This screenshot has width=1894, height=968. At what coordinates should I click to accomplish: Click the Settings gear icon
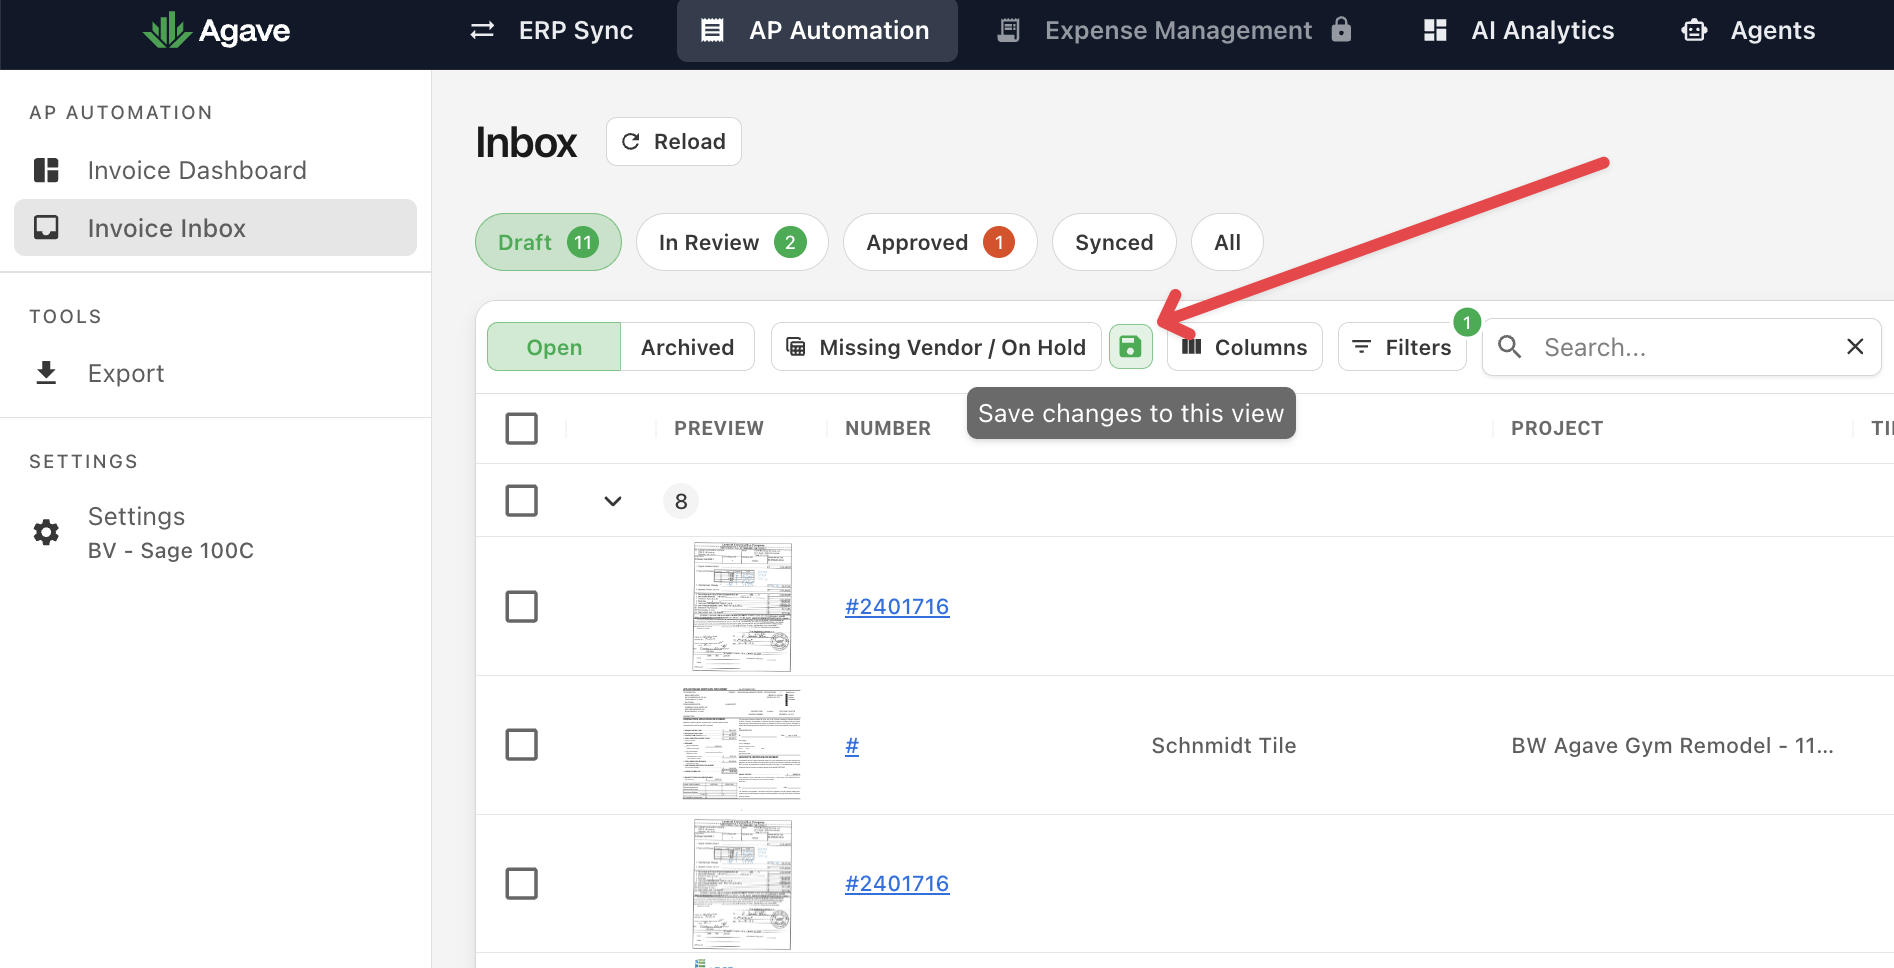point(46,532)
